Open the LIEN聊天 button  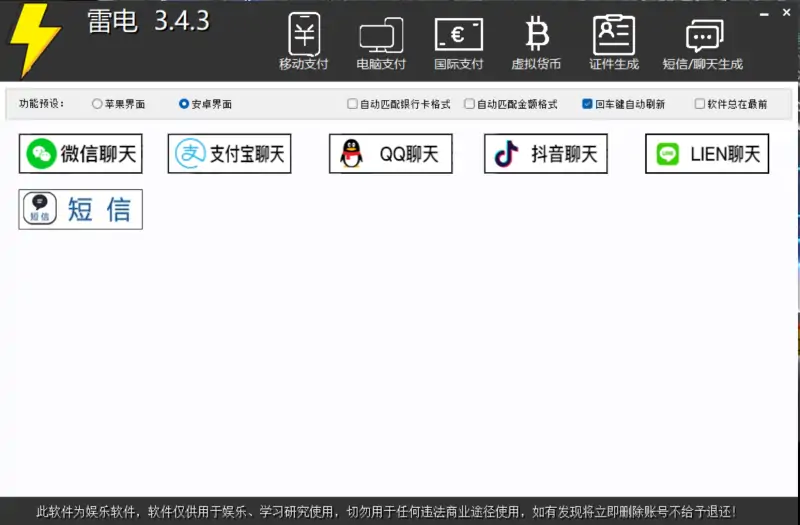coord(707,154)
